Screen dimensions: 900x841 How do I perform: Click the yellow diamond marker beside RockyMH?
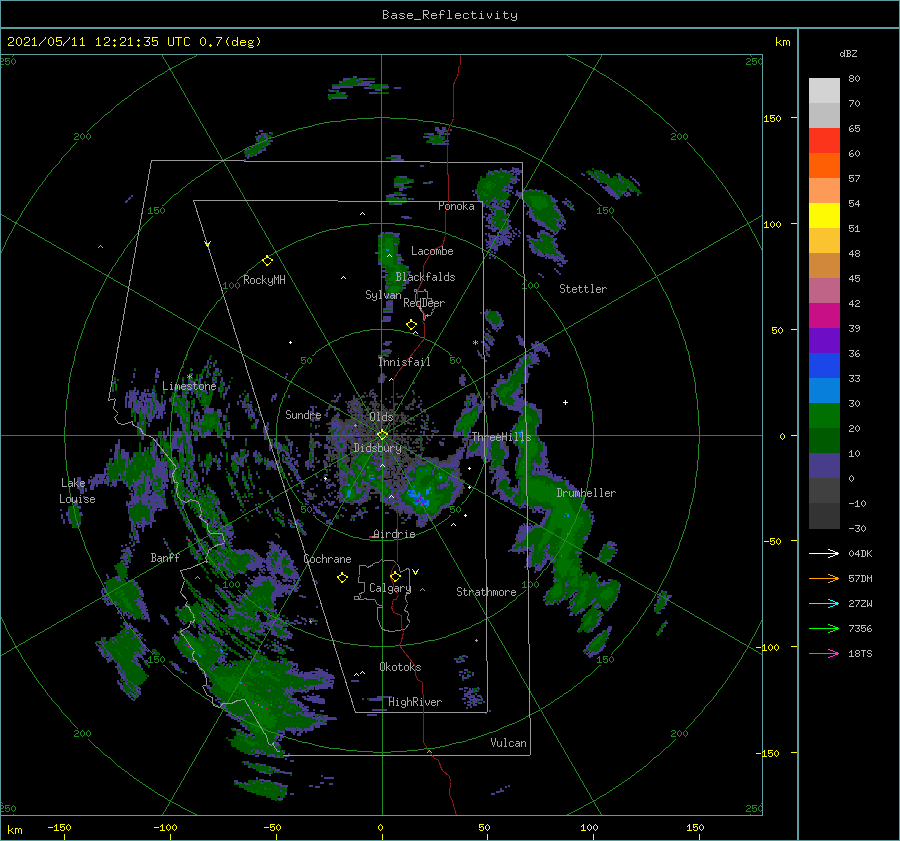pyautogui.click(x=267, y=261)
